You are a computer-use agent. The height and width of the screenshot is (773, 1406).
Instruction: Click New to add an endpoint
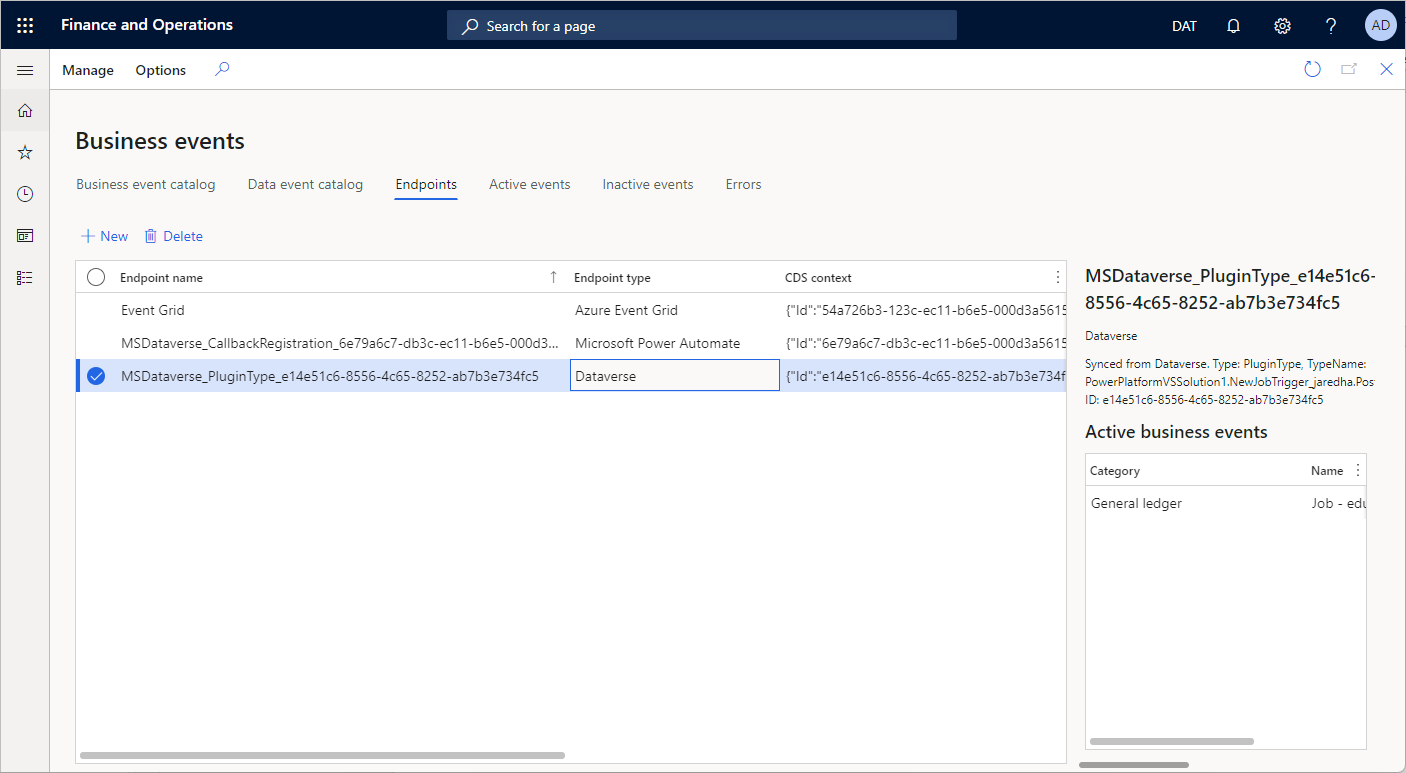(105, 236)
